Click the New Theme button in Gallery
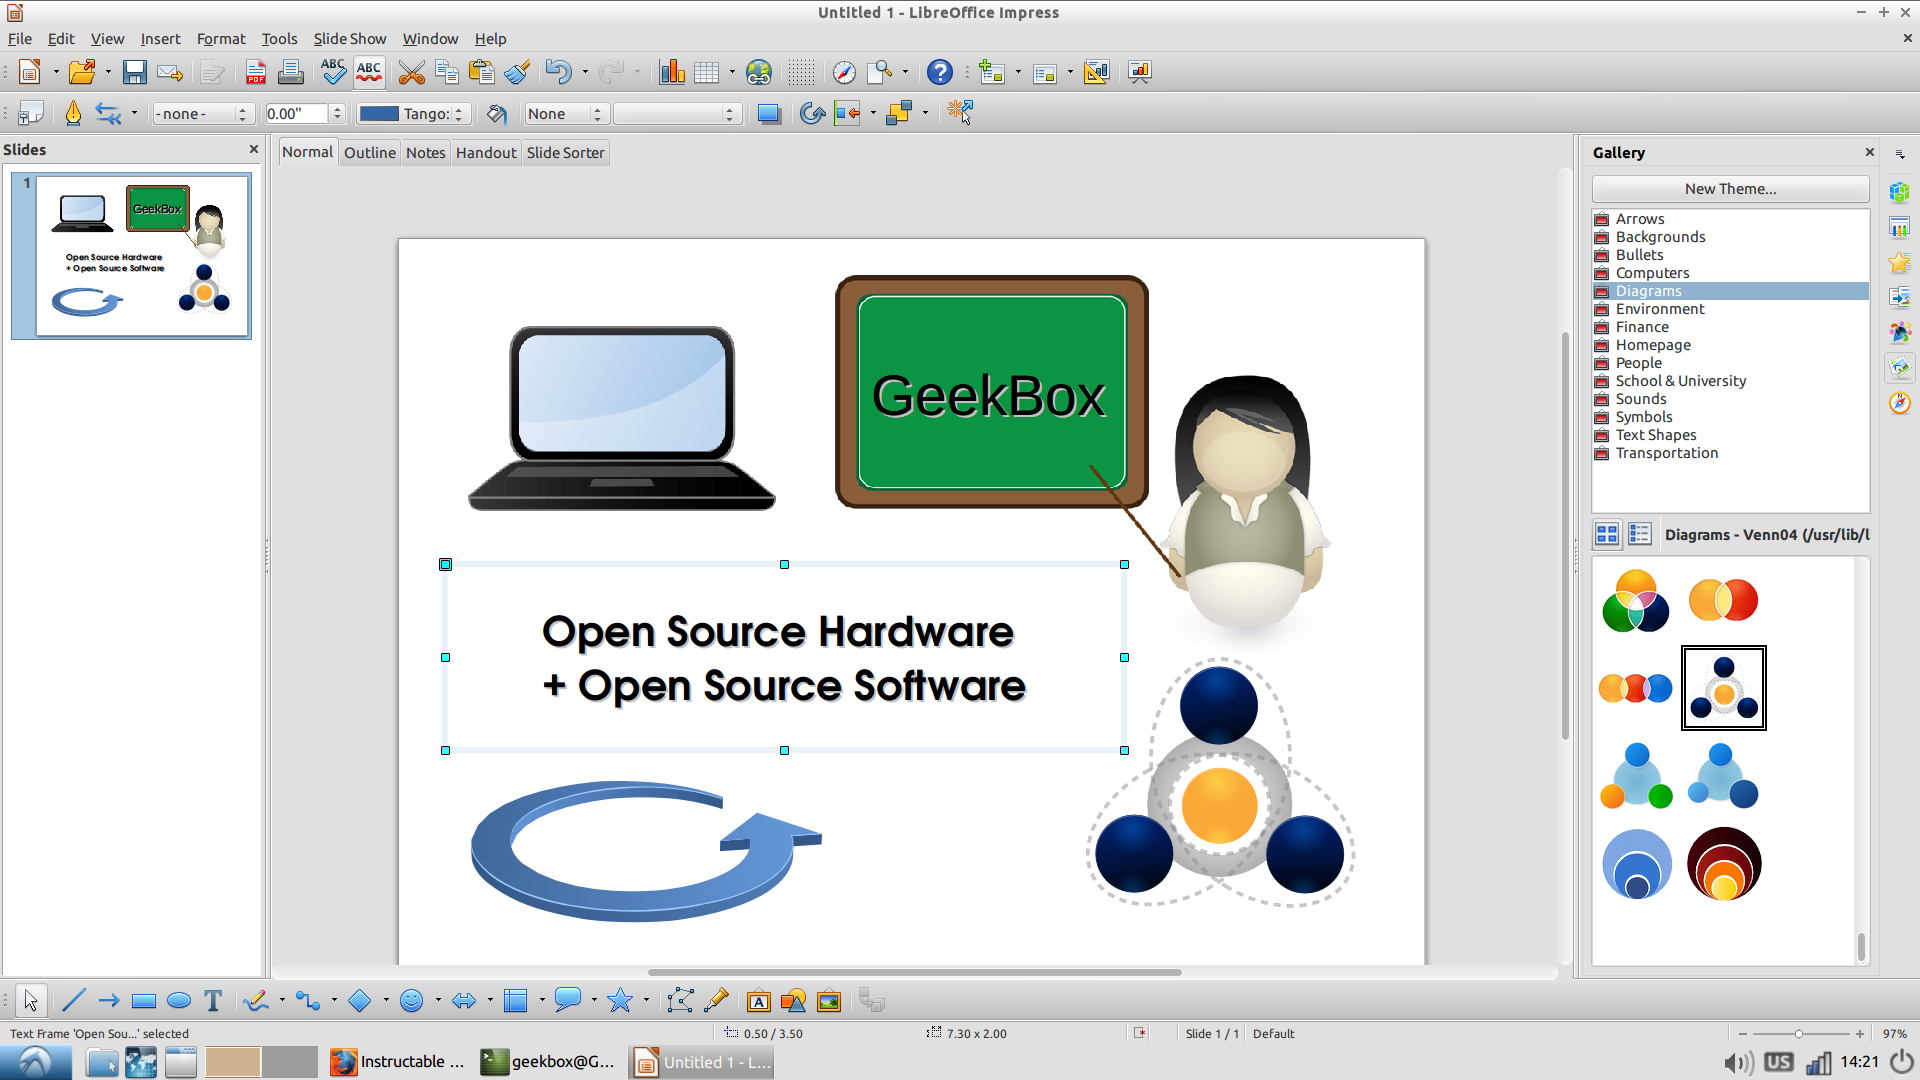 coord(1730,187)
